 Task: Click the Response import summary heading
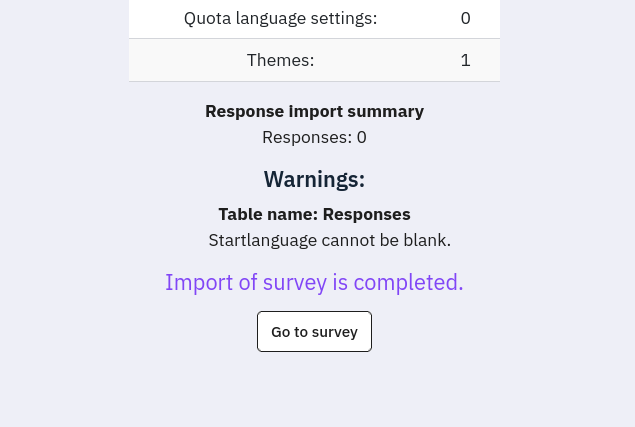(314, 111)
